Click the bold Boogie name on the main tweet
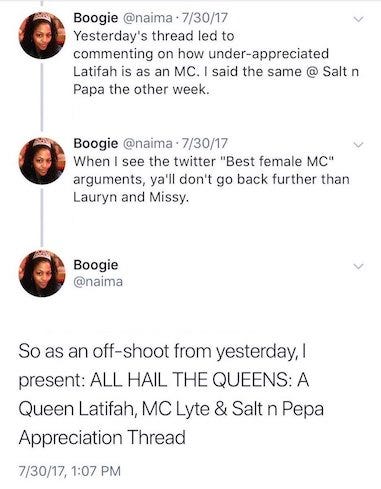Image resolution: width=381 pixels, height=489 pixels. (96, 265)
